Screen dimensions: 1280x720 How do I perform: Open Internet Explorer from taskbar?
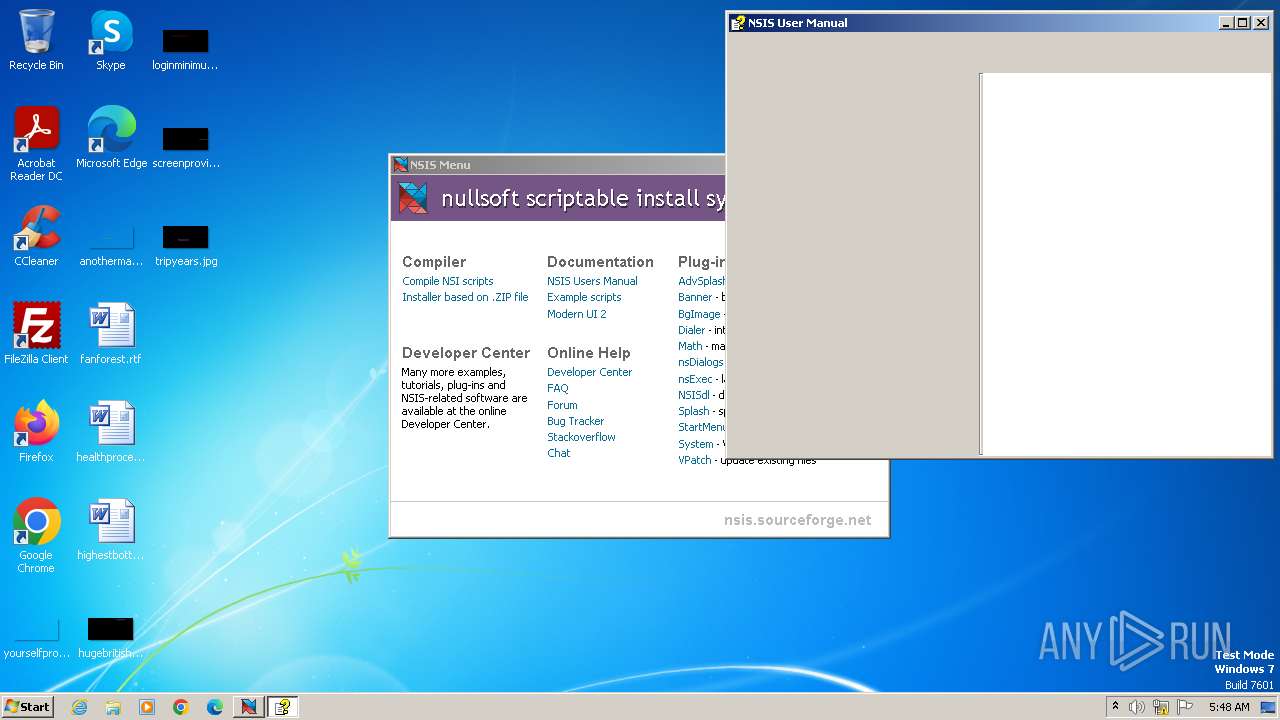pos(79,707)
